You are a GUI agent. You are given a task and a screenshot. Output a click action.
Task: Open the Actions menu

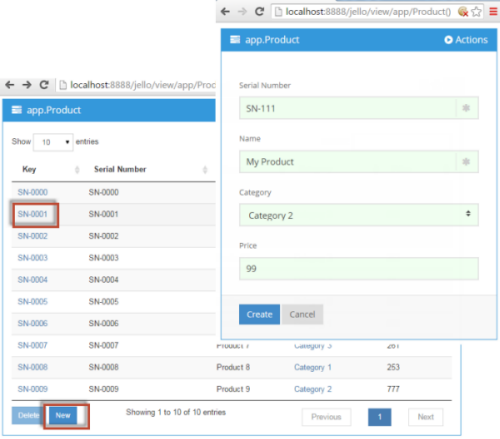pyautogui.click(x=466, y=40)
